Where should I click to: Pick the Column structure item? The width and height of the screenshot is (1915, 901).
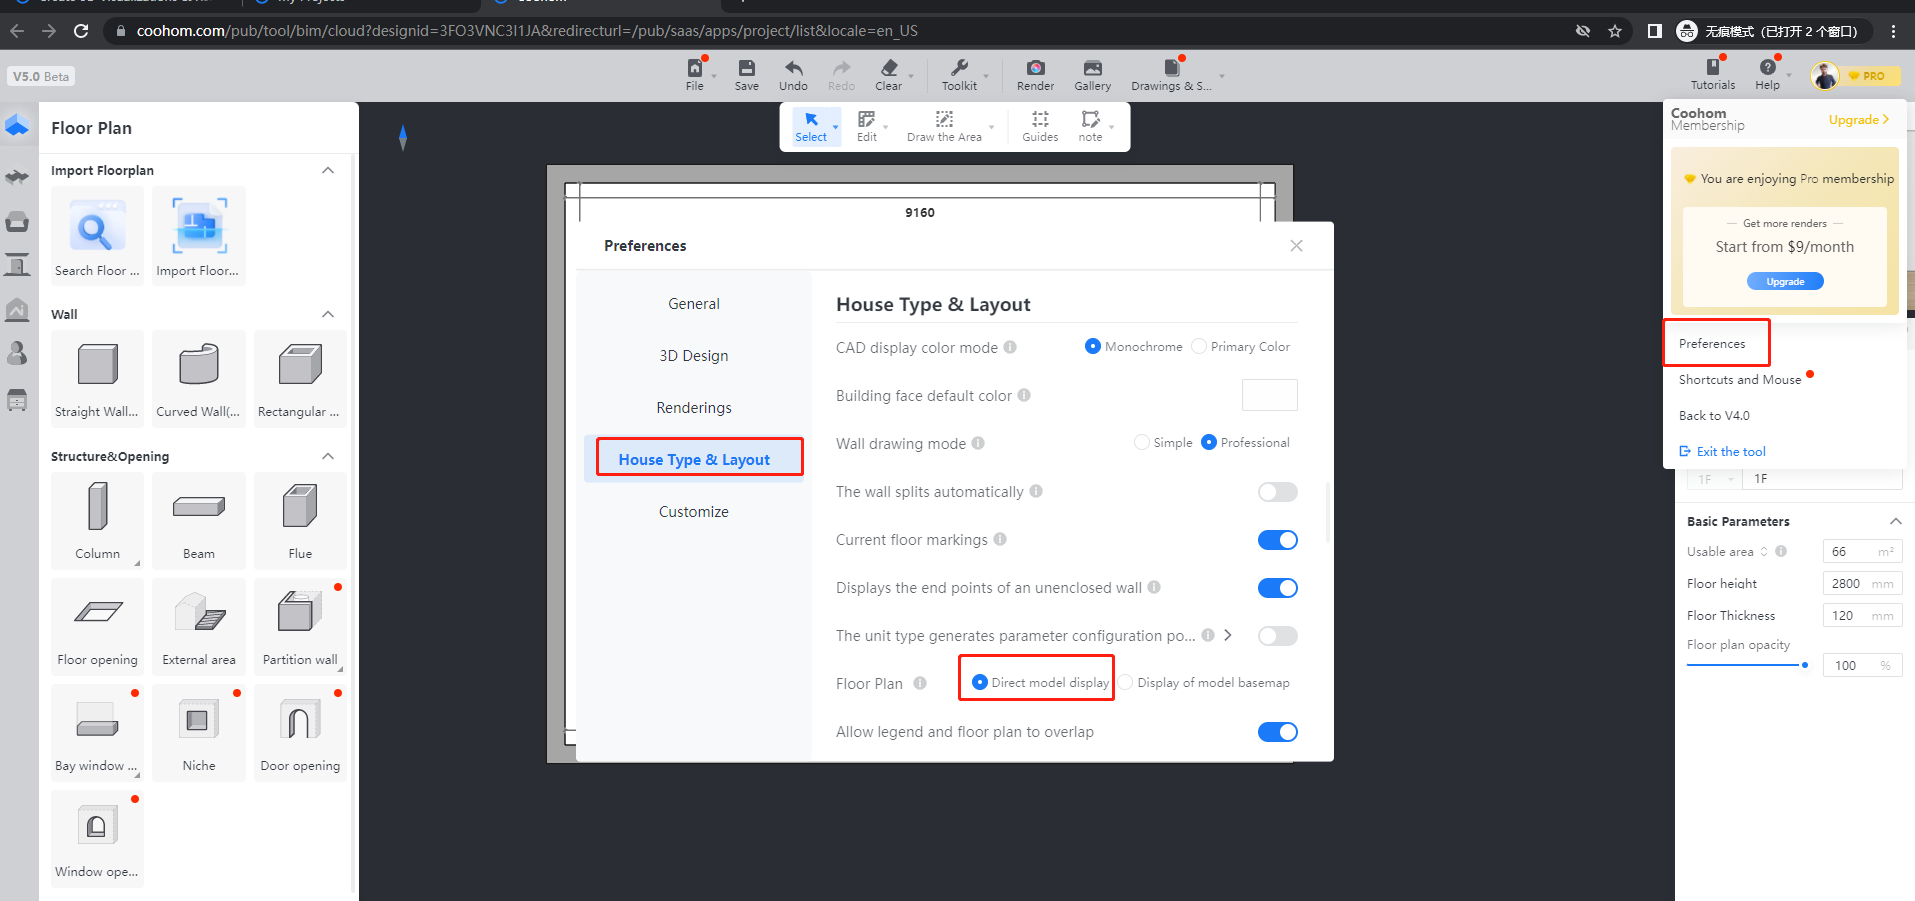pos(97,520)
